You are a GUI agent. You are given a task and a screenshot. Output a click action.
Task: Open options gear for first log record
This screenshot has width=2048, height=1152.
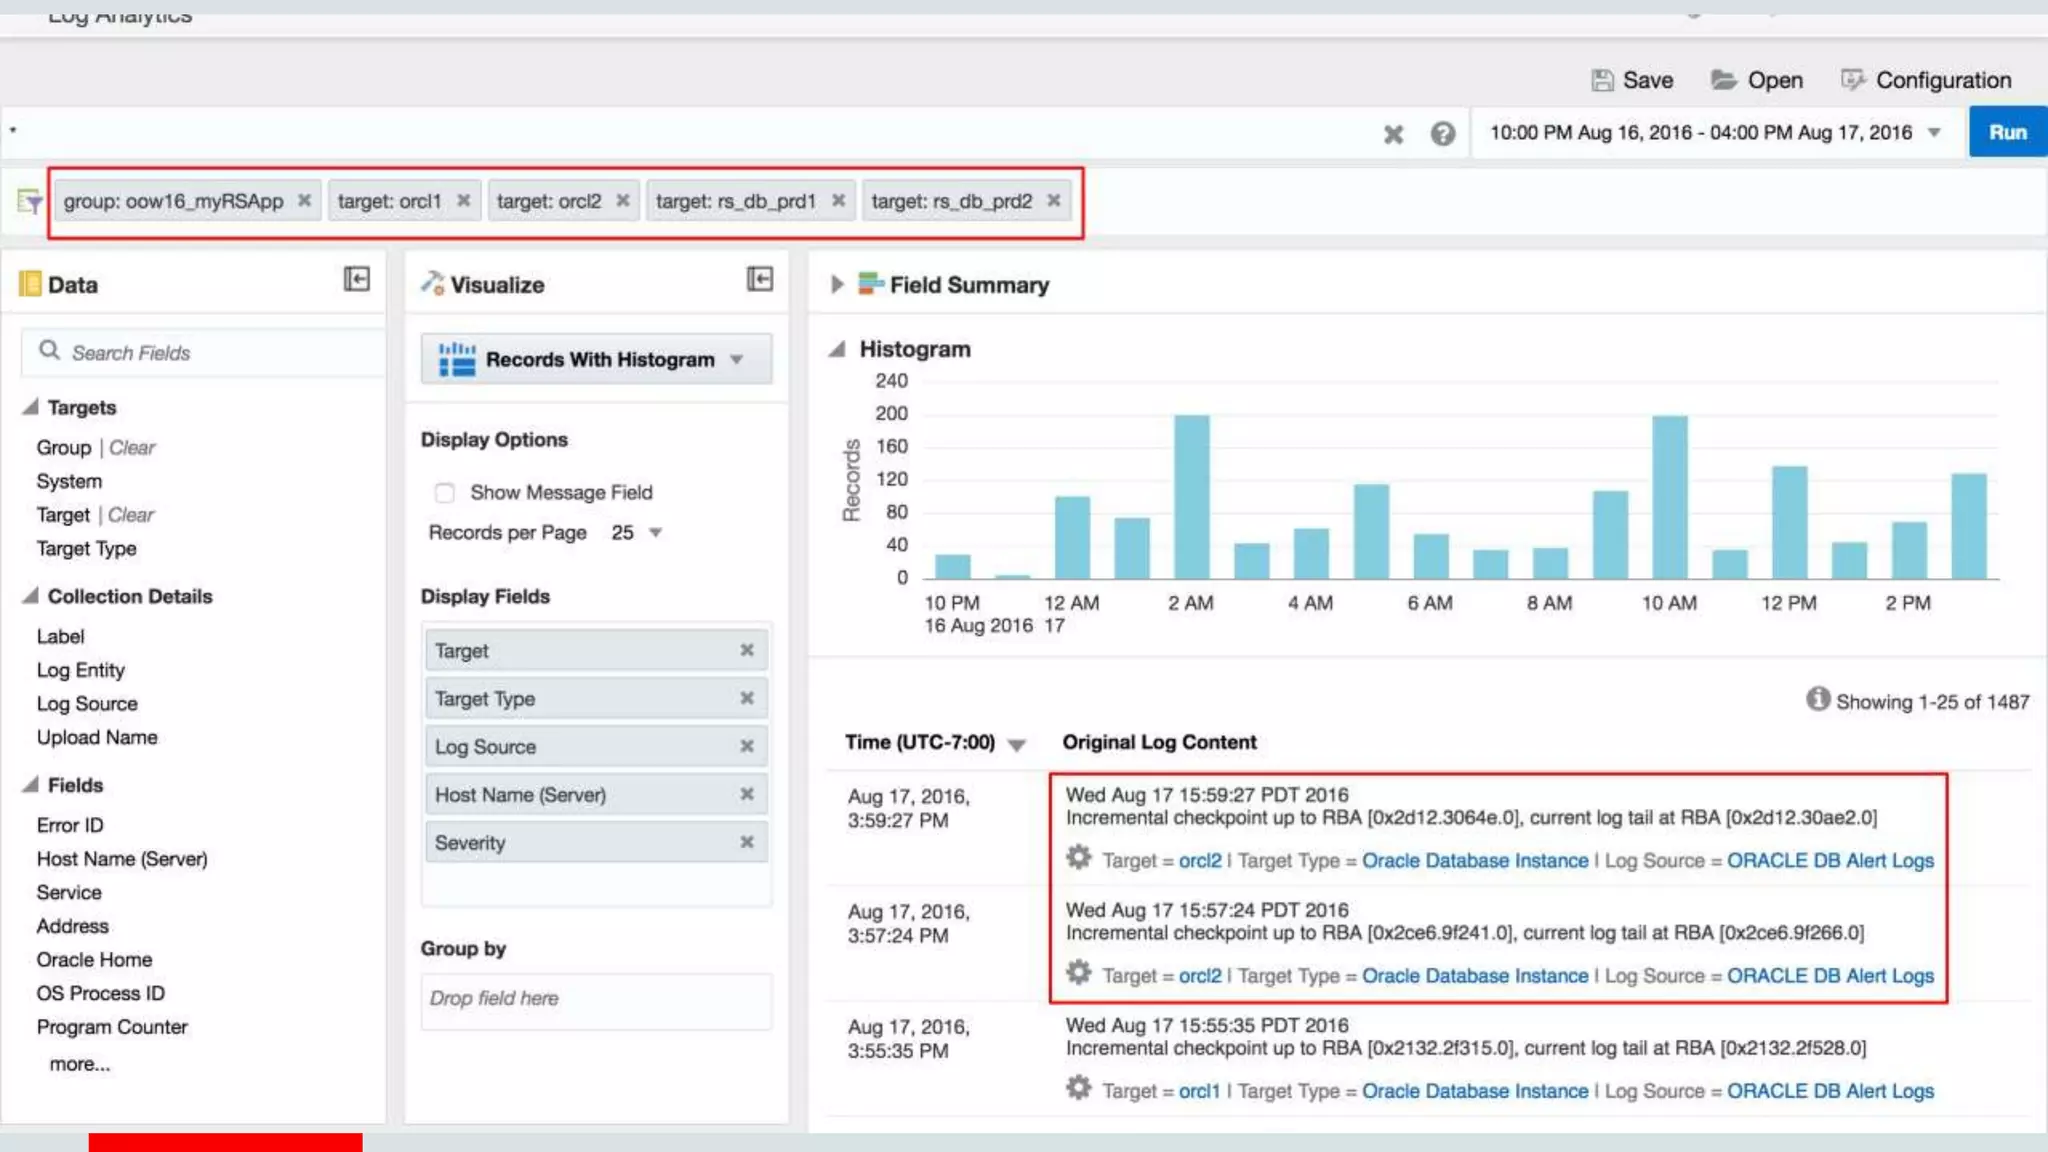coord(1078,858)
